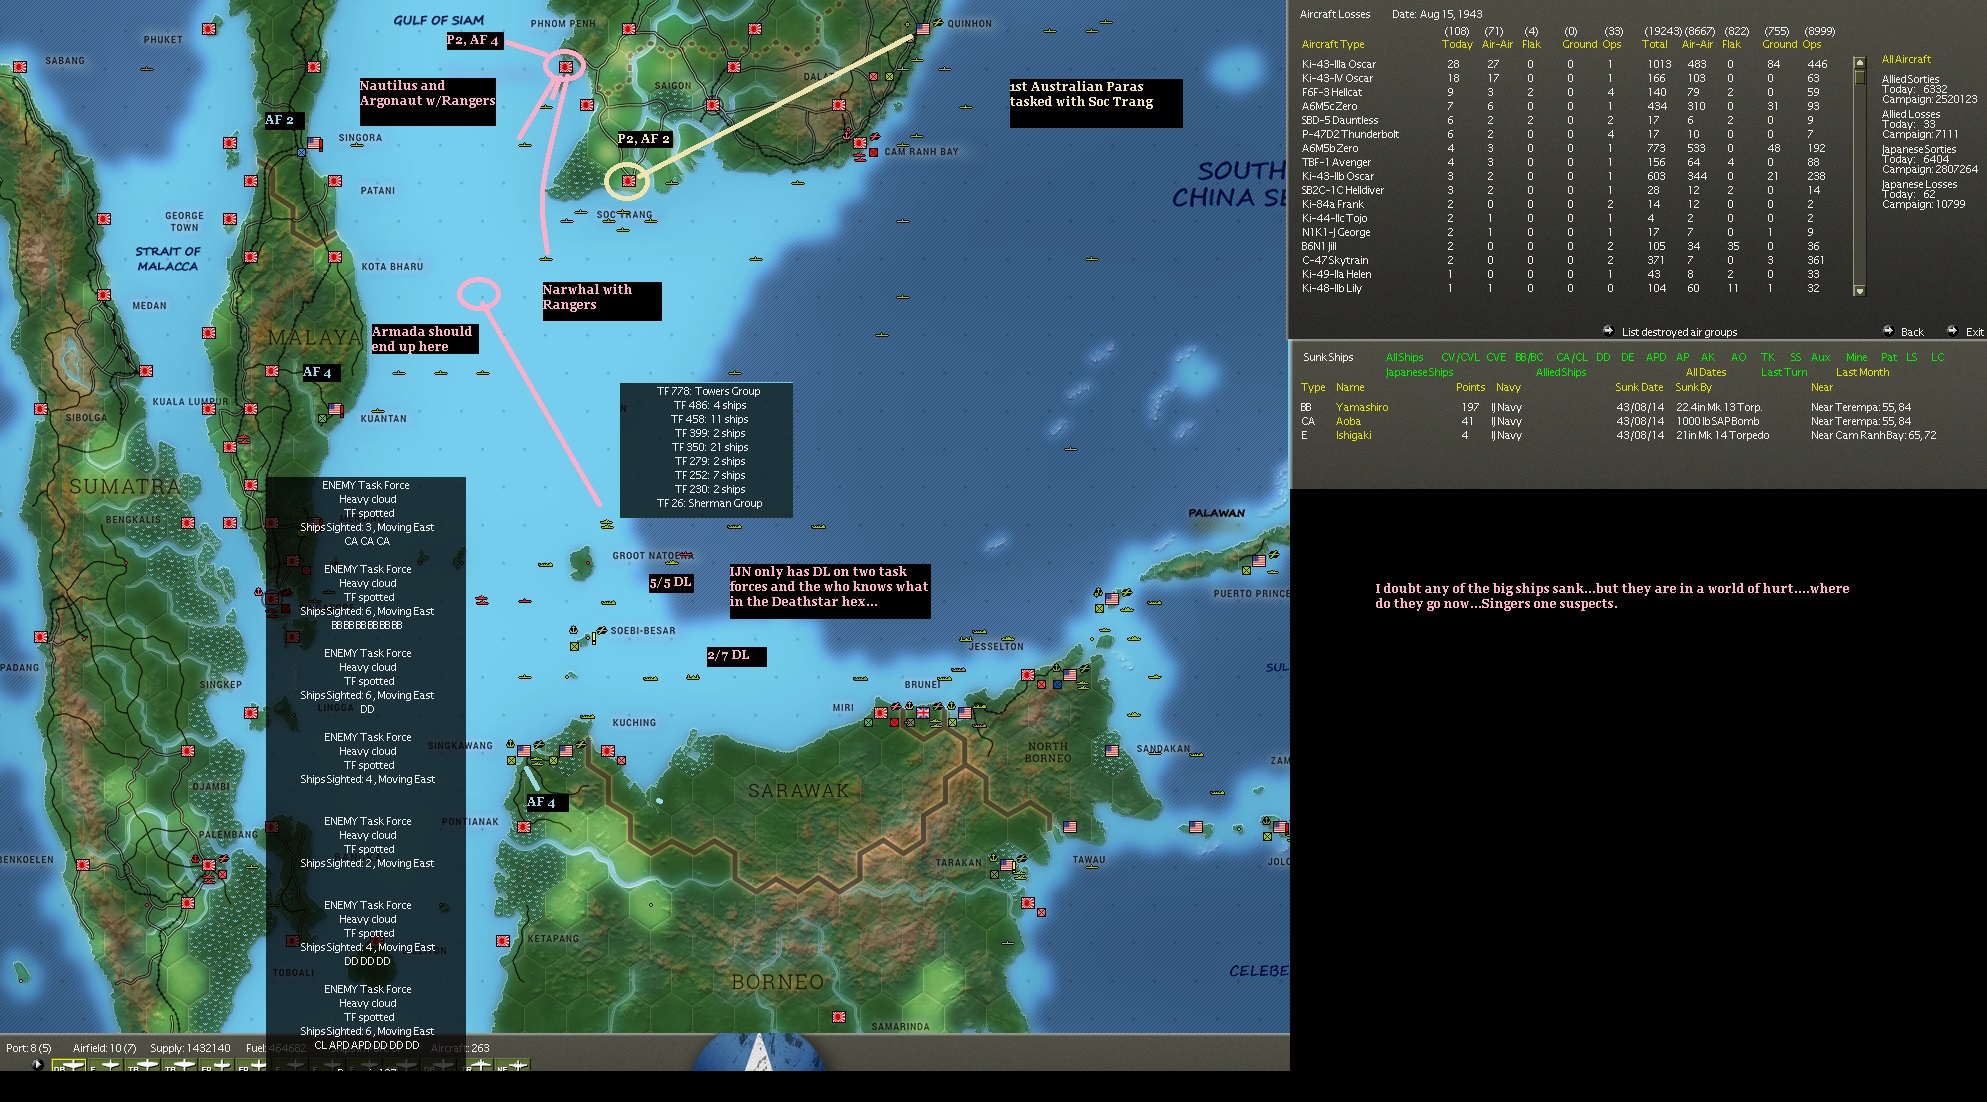Click the Supply: 1432140 status value
This screenshot has height=1102, width=1987.
(x=190, y=1048)
